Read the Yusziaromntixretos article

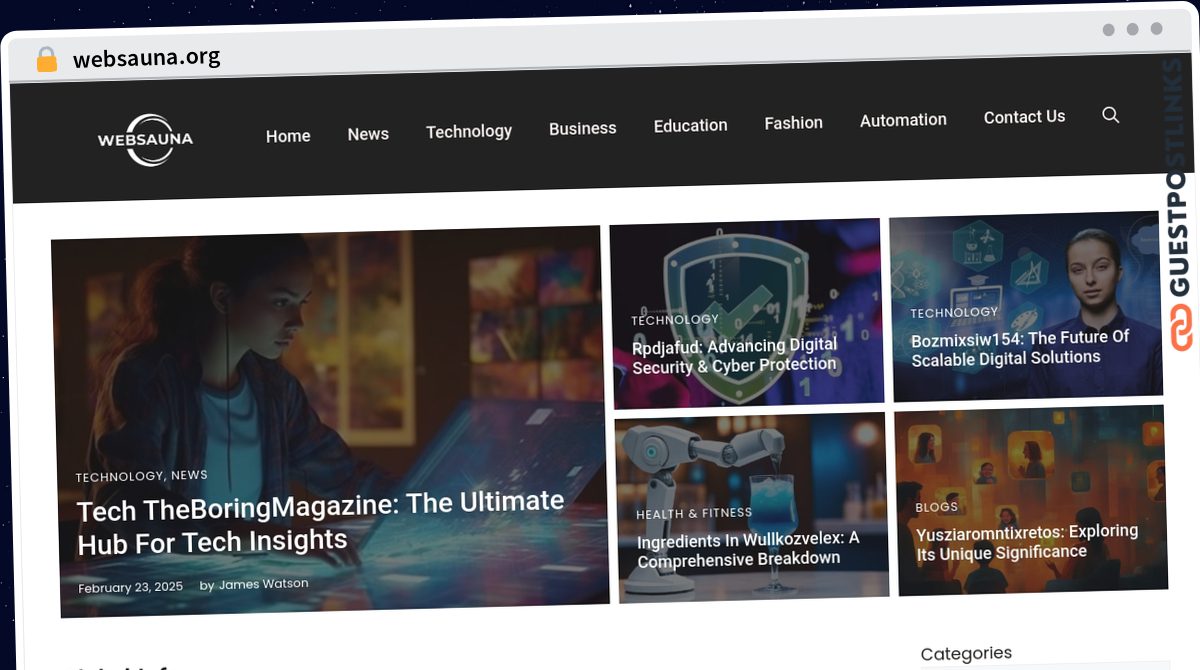tap(1027, 542)
